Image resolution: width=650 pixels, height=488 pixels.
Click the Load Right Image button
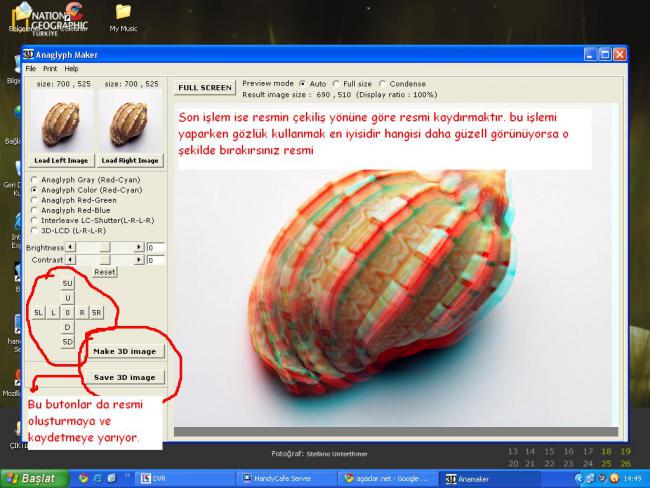(130, 160)
